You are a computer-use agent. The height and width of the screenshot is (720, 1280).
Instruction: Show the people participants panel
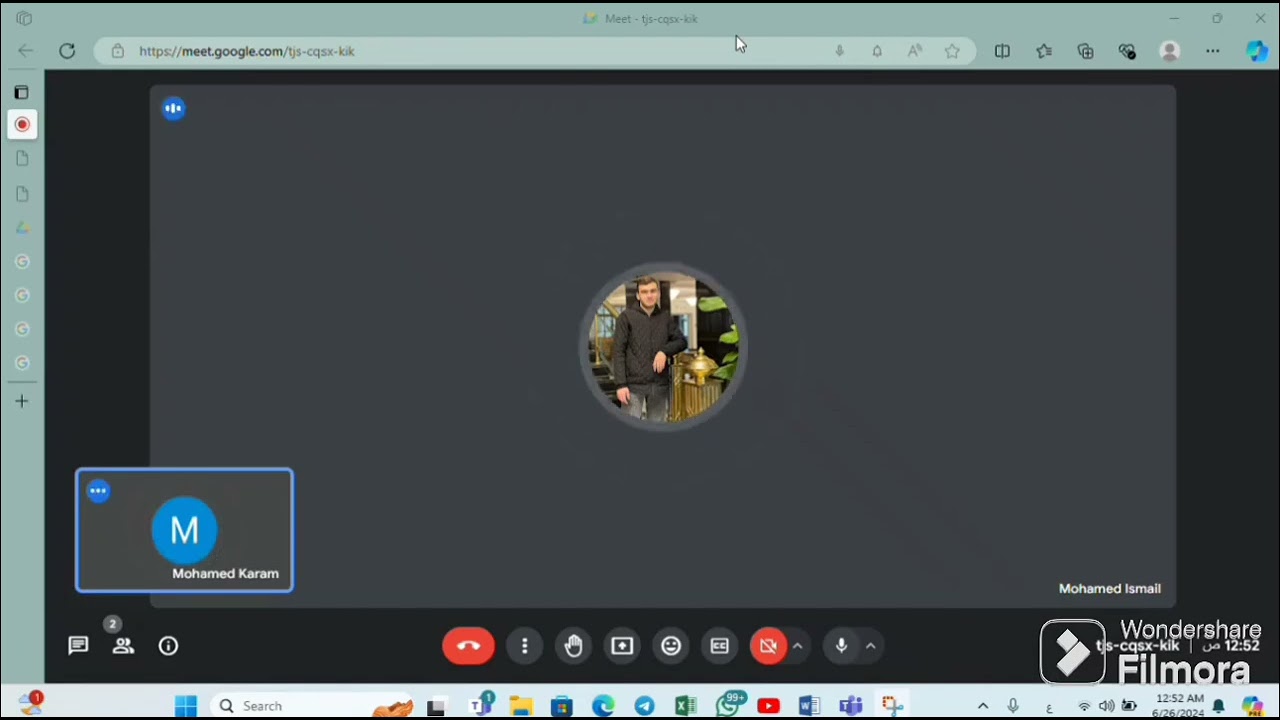pos(123,646)
